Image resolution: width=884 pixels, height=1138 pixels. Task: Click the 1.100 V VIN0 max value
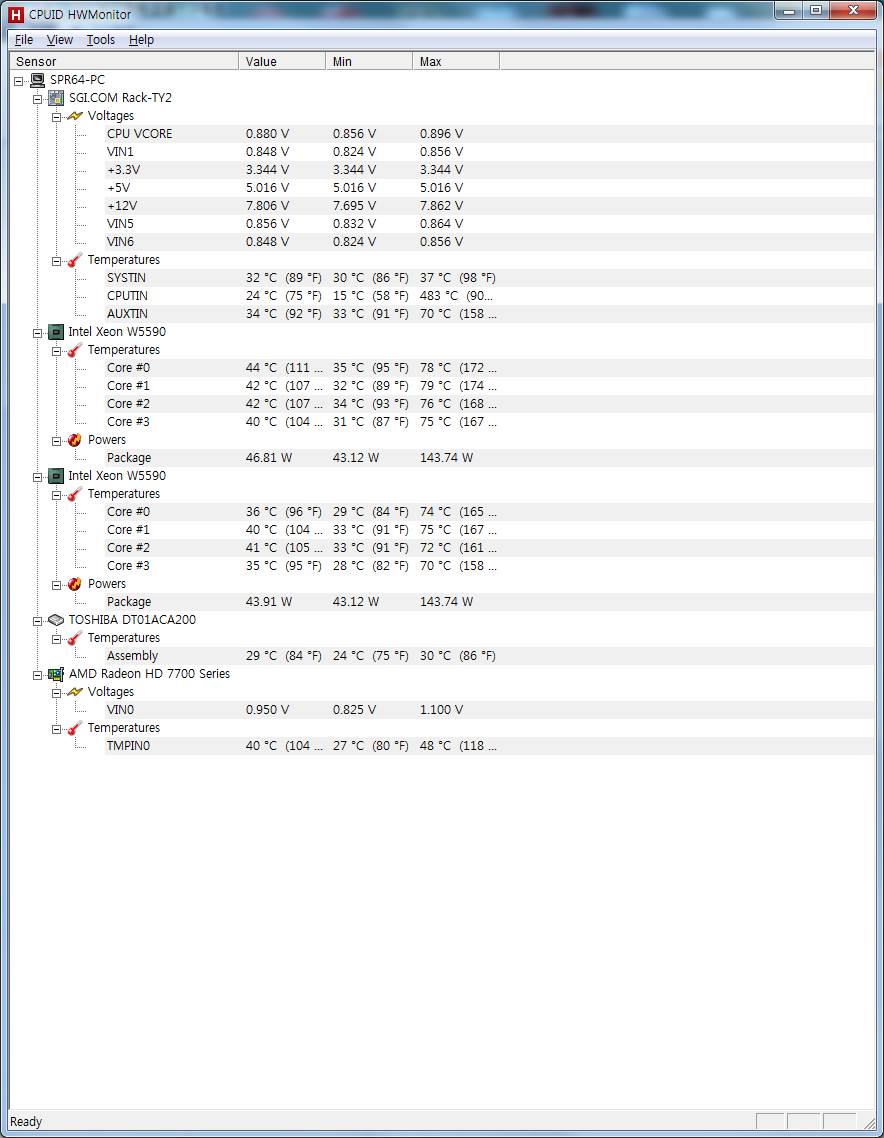pos(441,710)
